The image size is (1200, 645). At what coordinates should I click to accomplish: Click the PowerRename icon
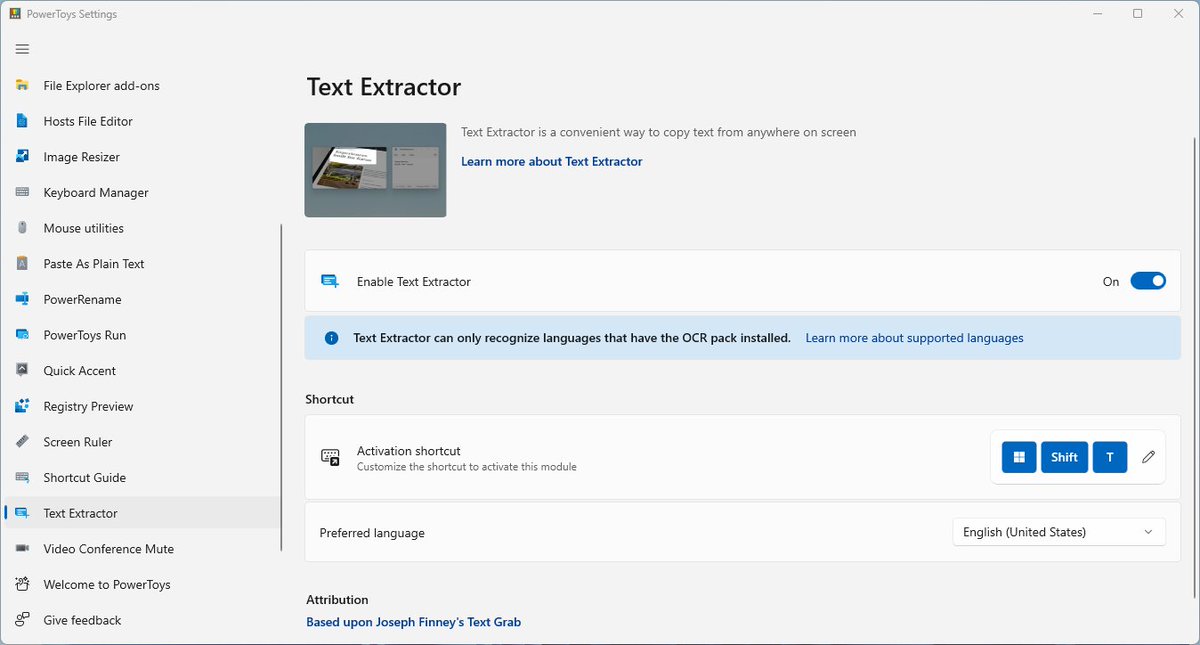pyautogui.click(x=22, y=300)
